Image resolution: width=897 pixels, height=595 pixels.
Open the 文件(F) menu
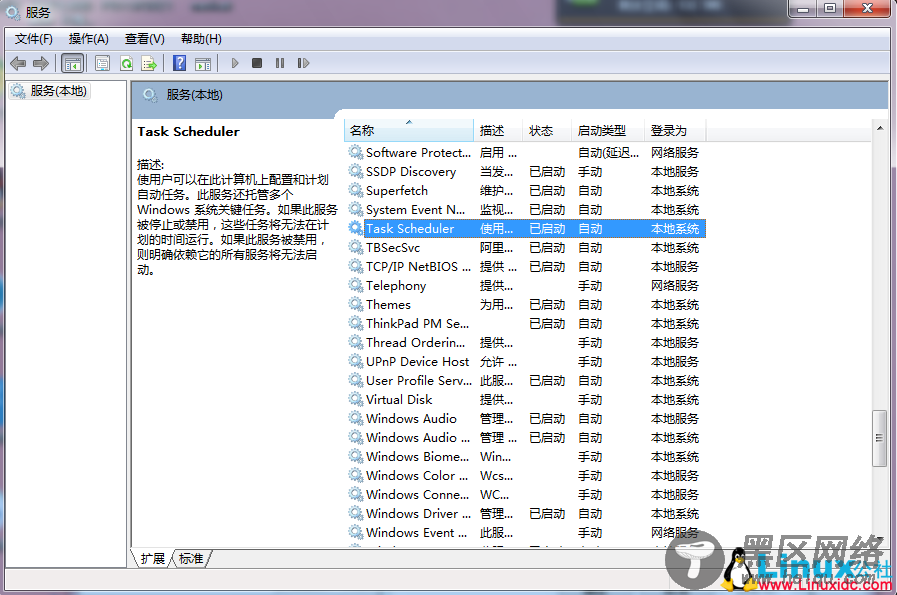pyautogui.click(x=34, y=39)
